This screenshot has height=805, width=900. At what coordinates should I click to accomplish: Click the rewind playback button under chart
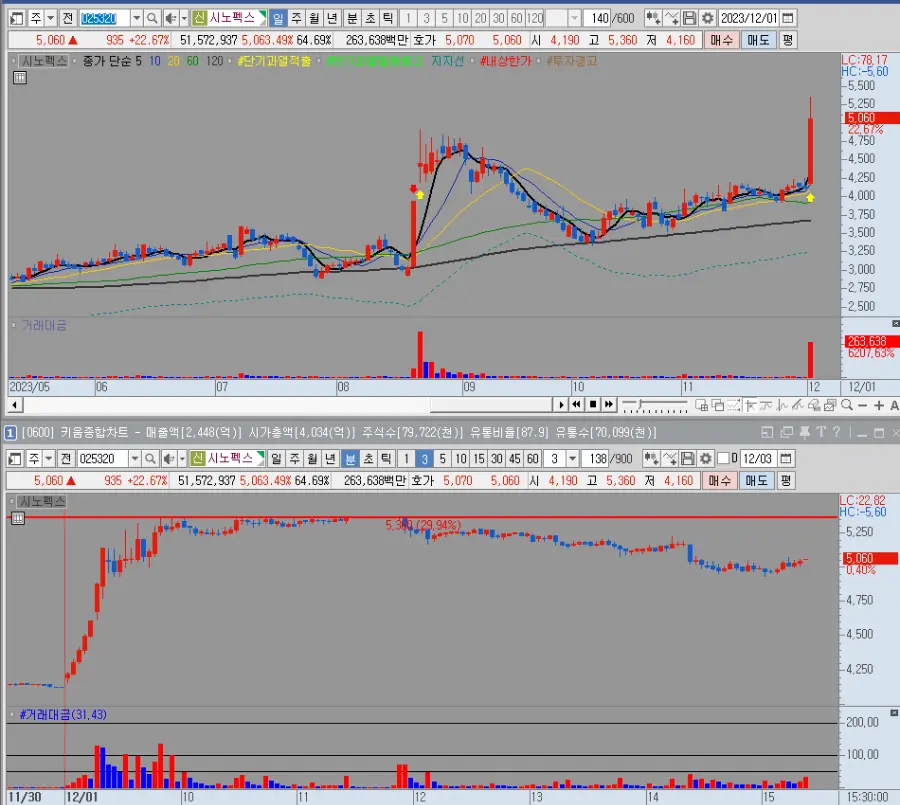[576, 405]
